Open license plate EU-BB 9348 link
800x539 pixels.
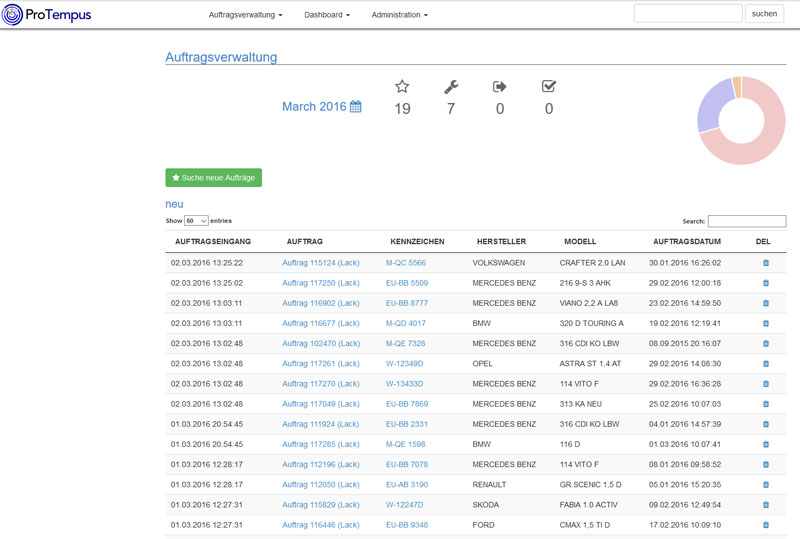point(407,525)
